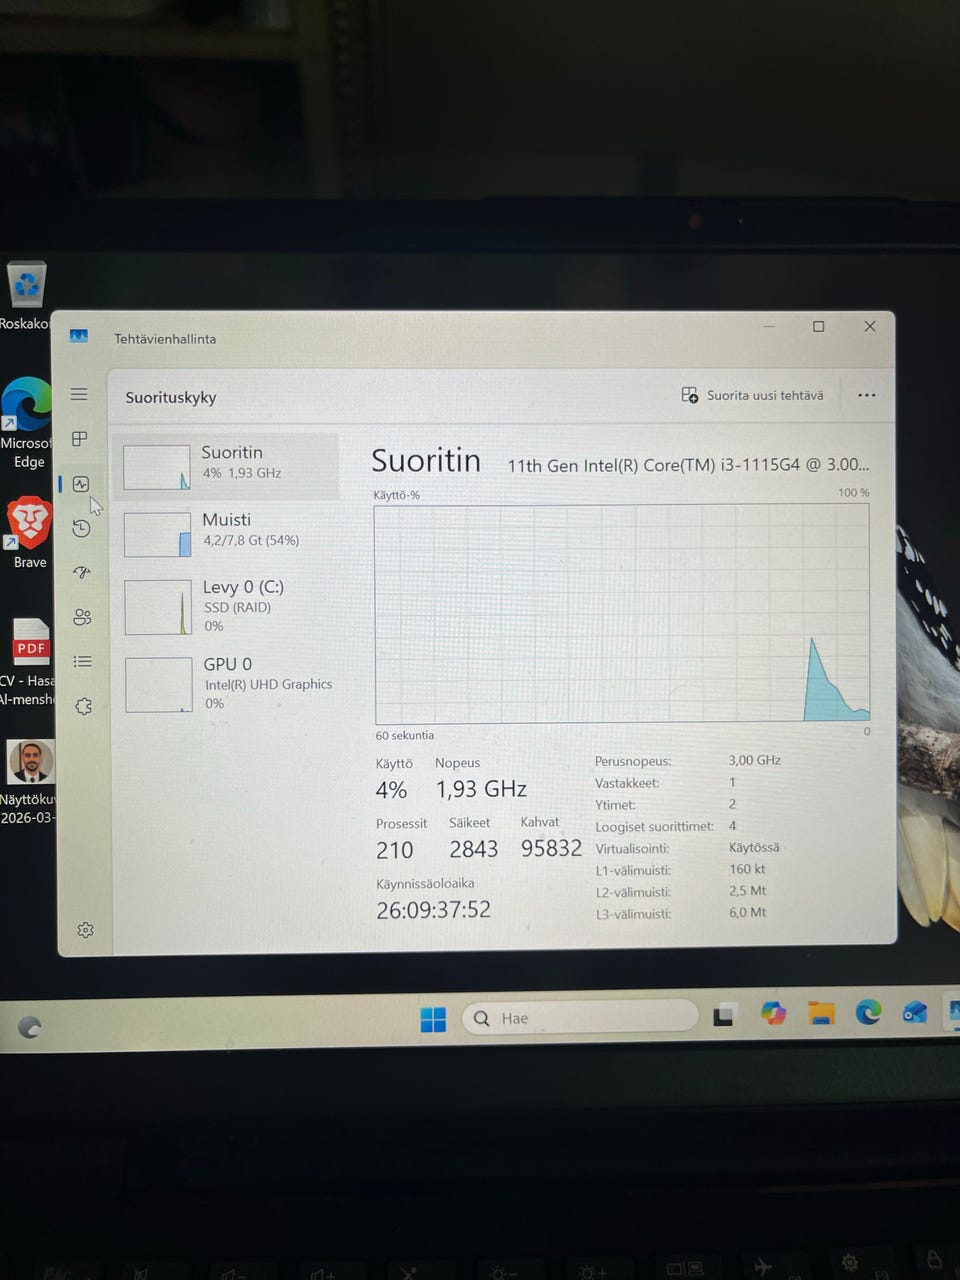This screenshot has height=1280, width=960.
Task: Open the App history clock icon
Action: pyautogui.click(x=82, y=528)
